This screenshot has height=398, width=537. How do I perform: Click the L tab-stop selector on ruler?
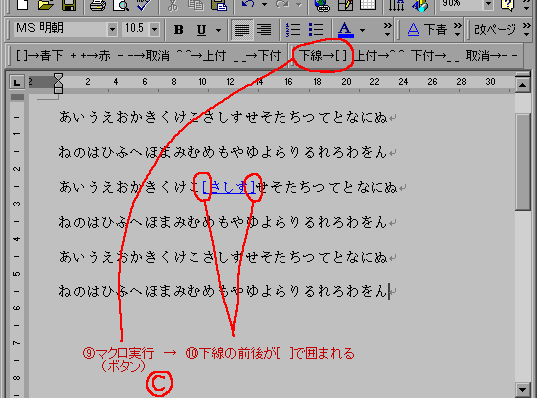point(17,82)
